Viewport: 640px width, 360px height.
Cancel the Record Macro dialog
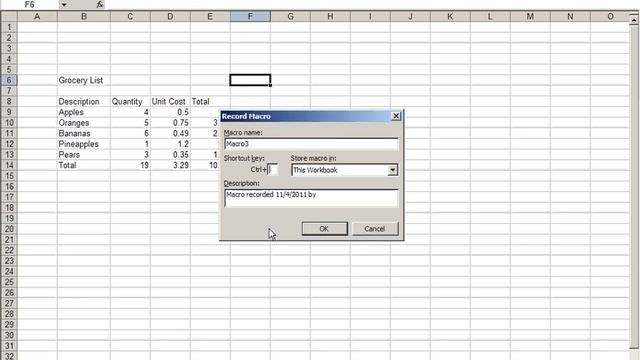375,229
